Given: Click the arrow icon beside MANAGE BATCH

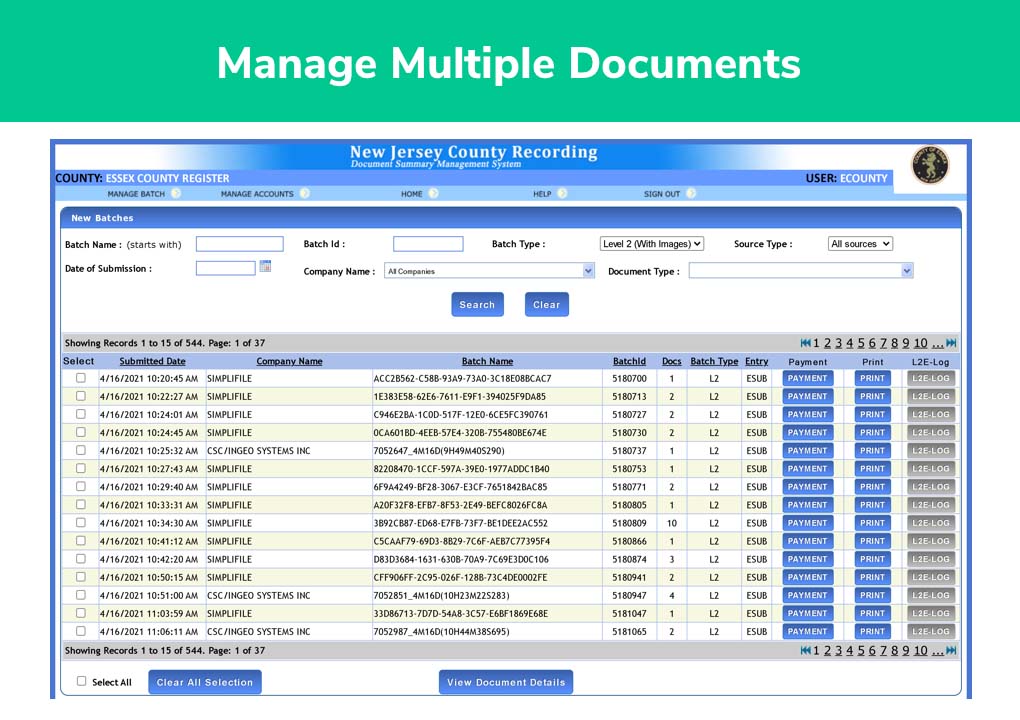Looking at the screenshot, I should [x=176, y=194].
